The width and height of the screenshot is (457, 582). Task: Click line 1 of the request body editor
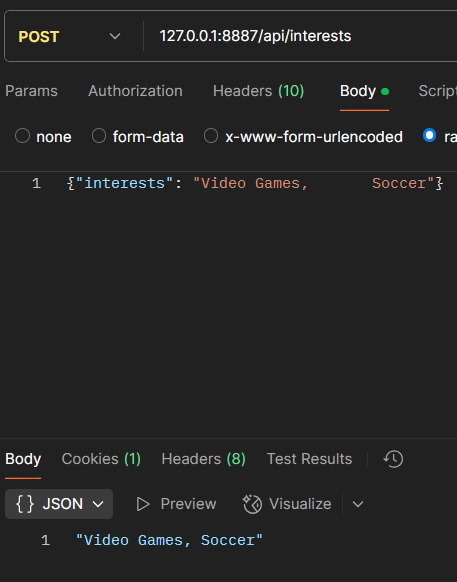[x=256, y=183]
